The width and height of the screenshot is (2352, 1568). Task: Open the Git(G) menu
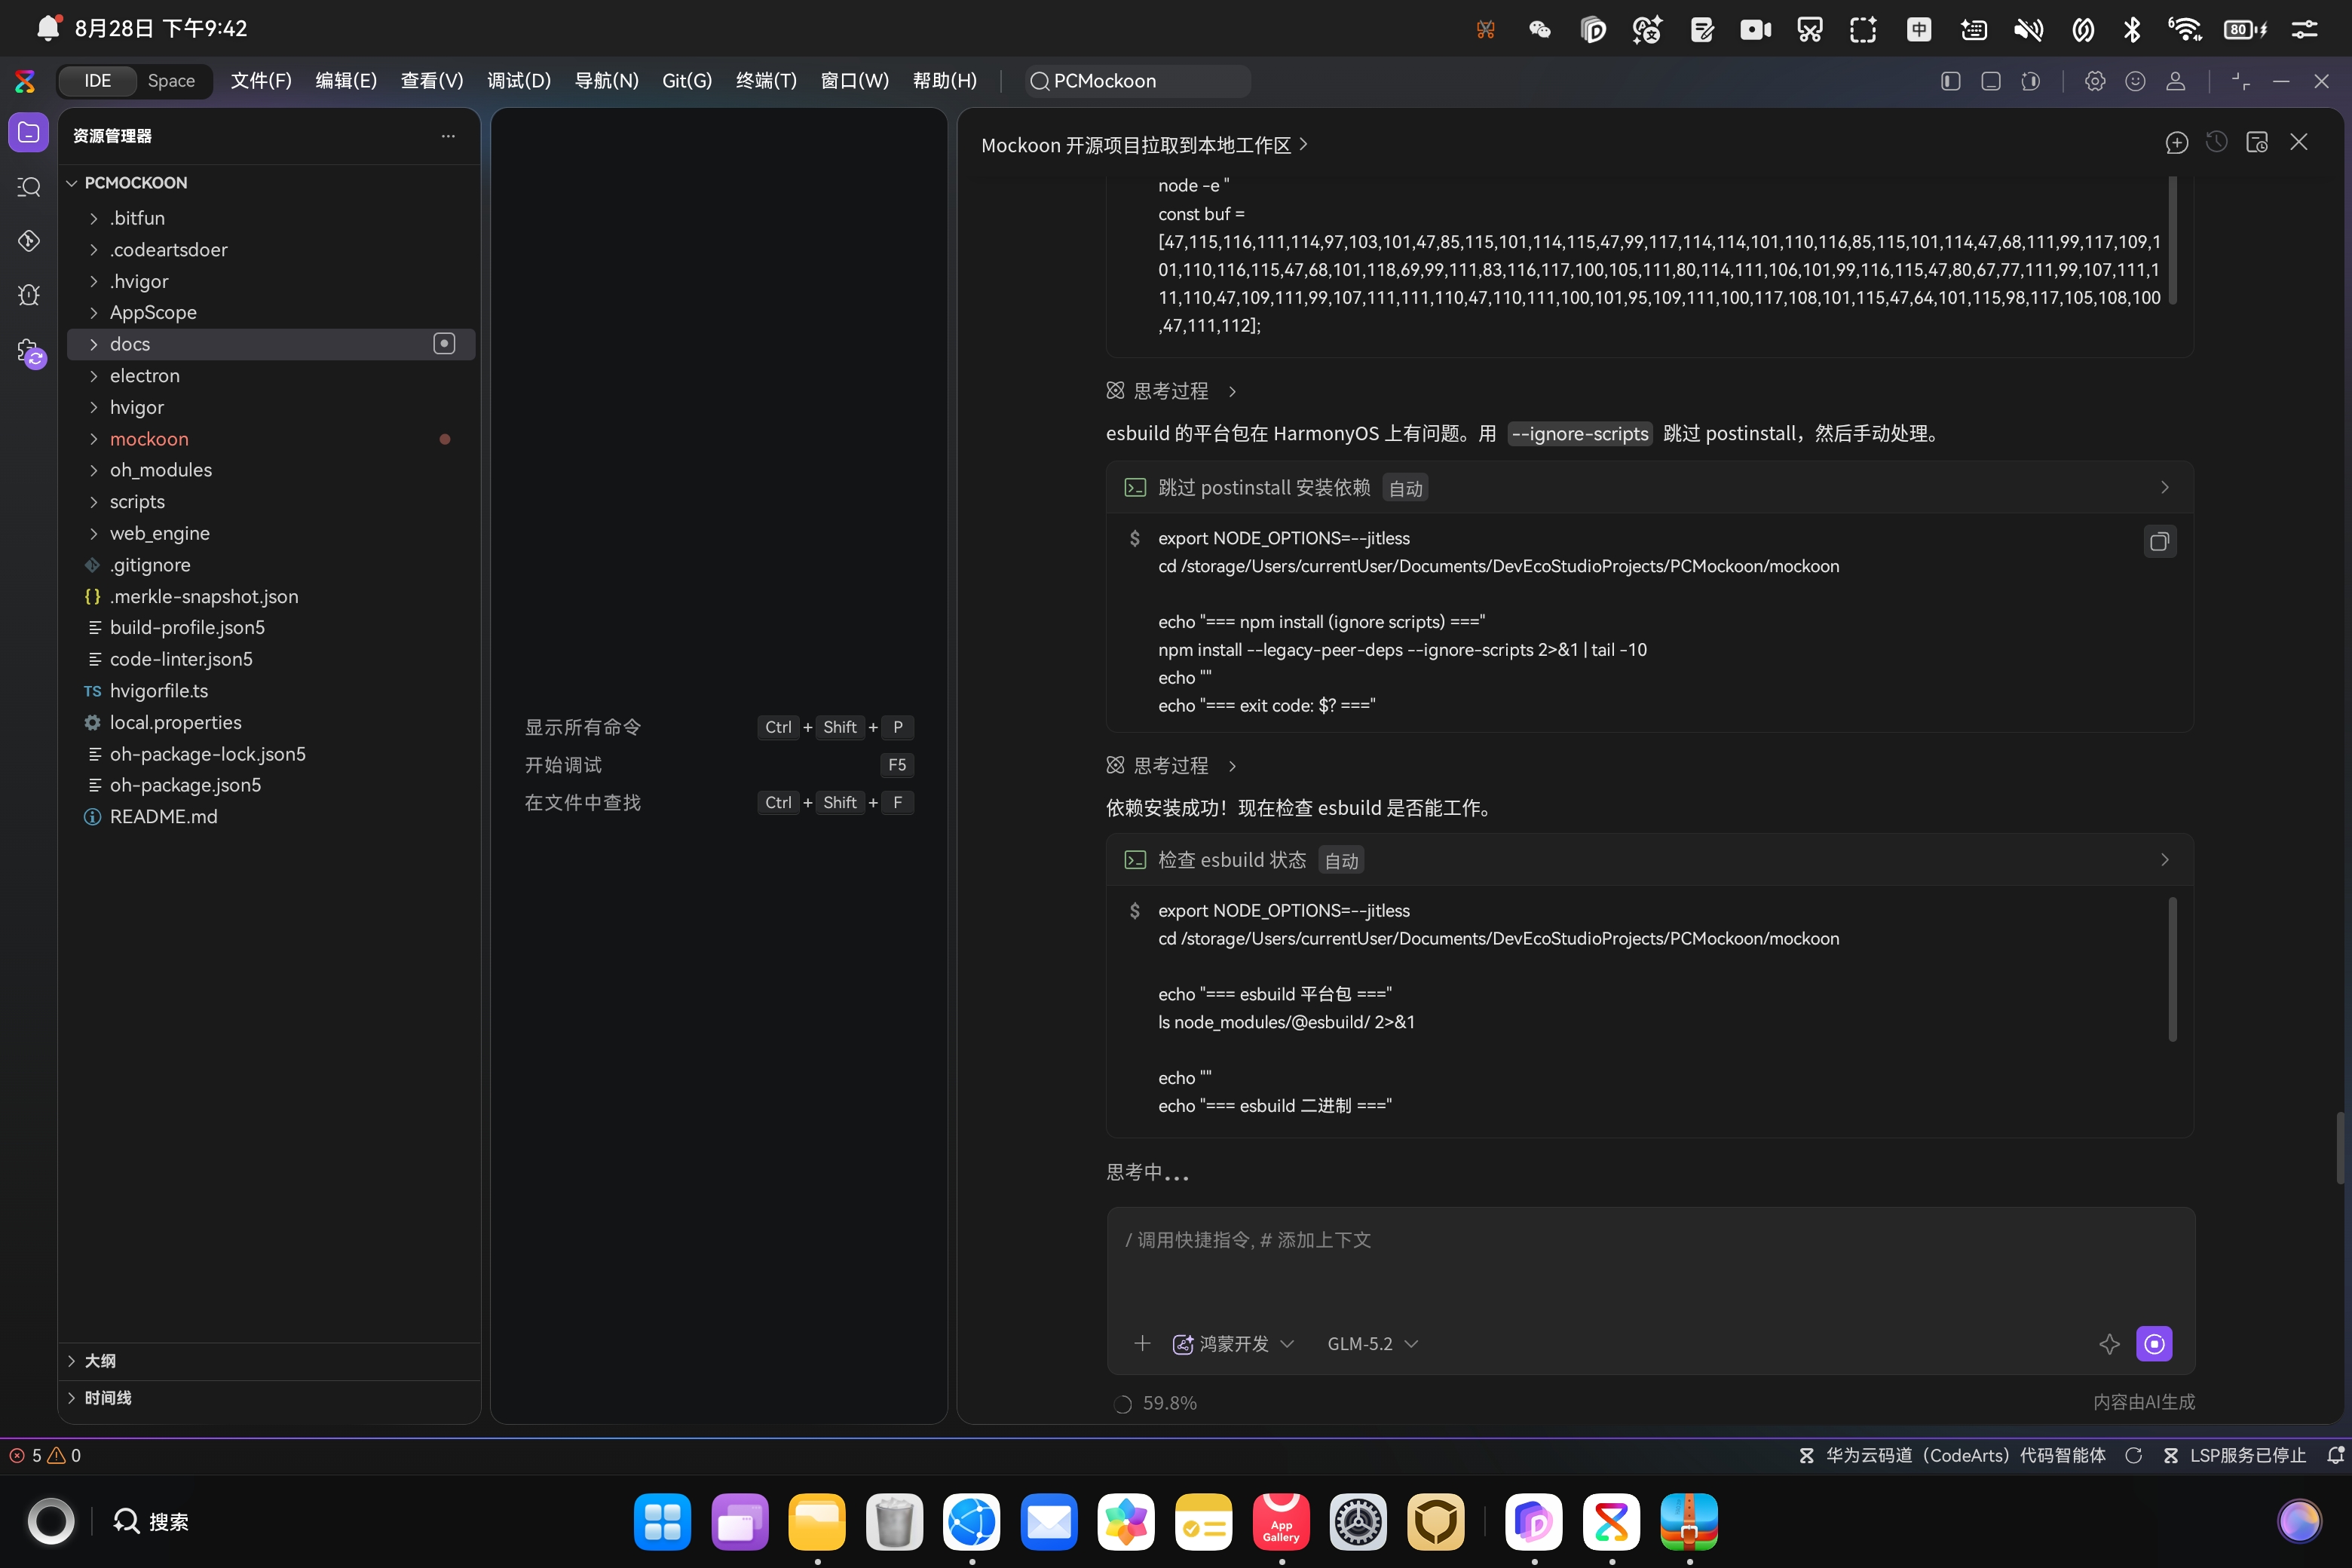(687, 81)
